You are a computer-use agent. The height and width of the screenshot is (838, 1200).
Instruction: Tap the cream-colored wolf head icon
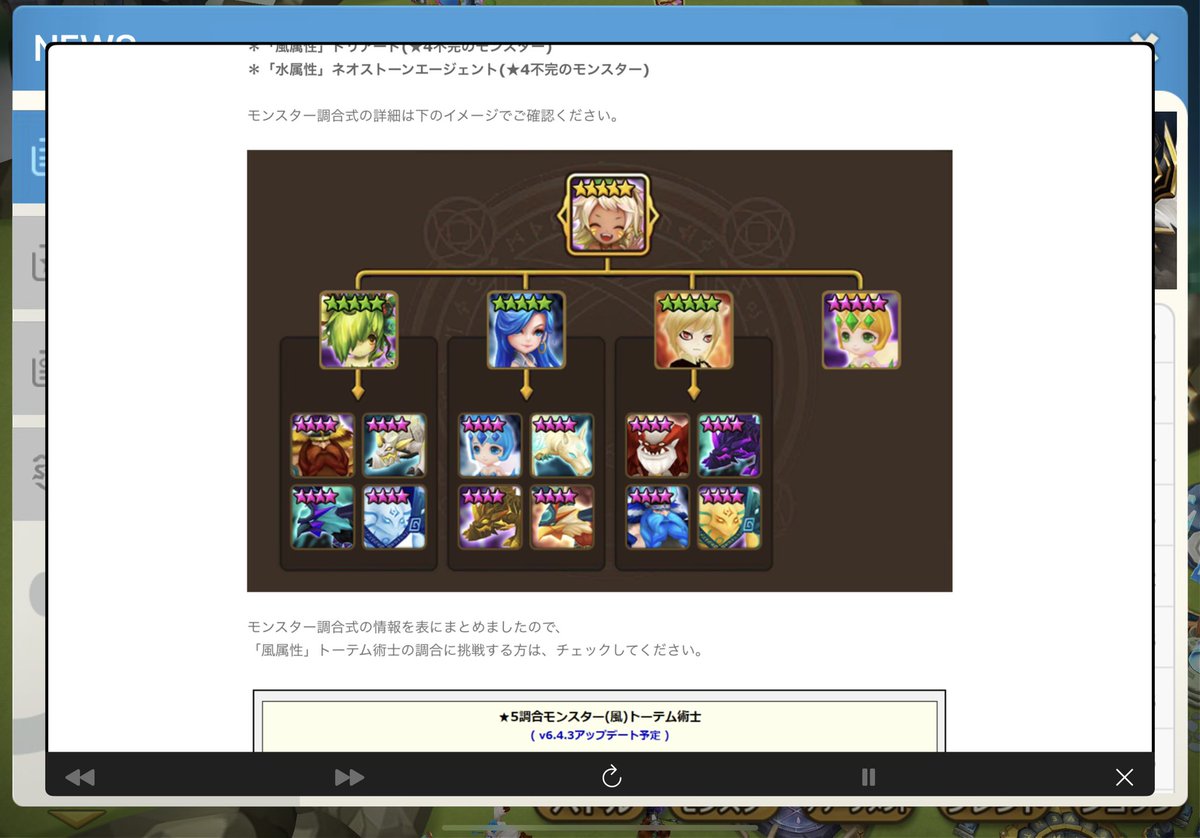click(x=562, y=445)
